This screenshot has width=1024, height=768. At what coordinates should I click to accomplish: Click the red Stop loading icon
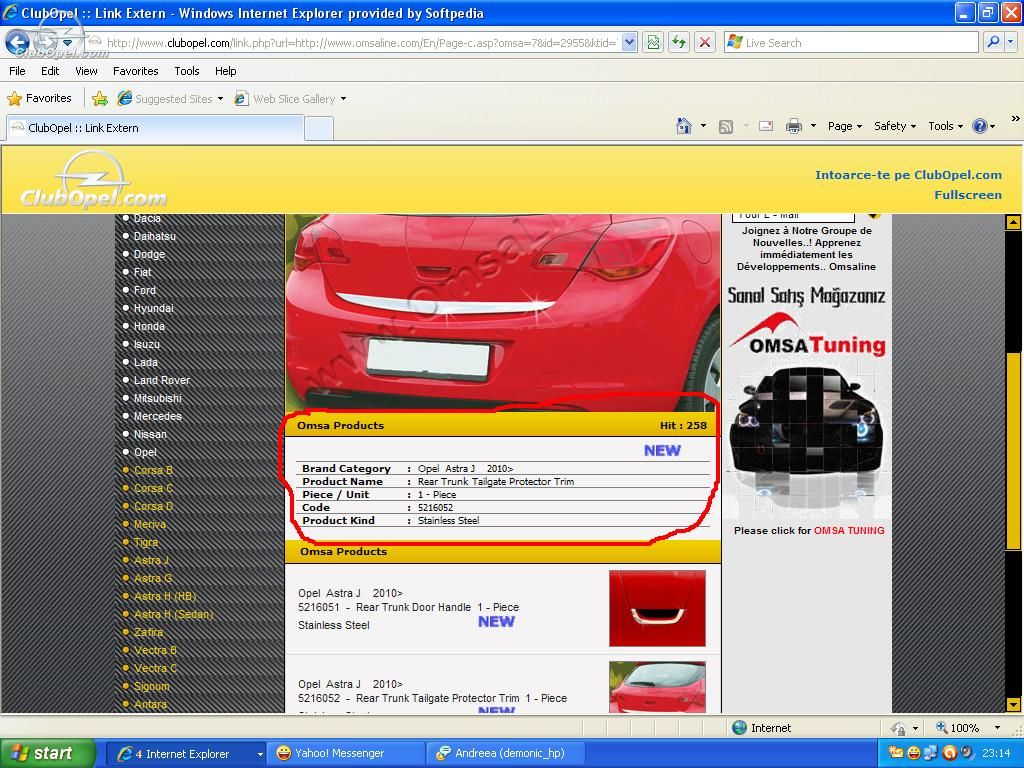click(705, 42)
